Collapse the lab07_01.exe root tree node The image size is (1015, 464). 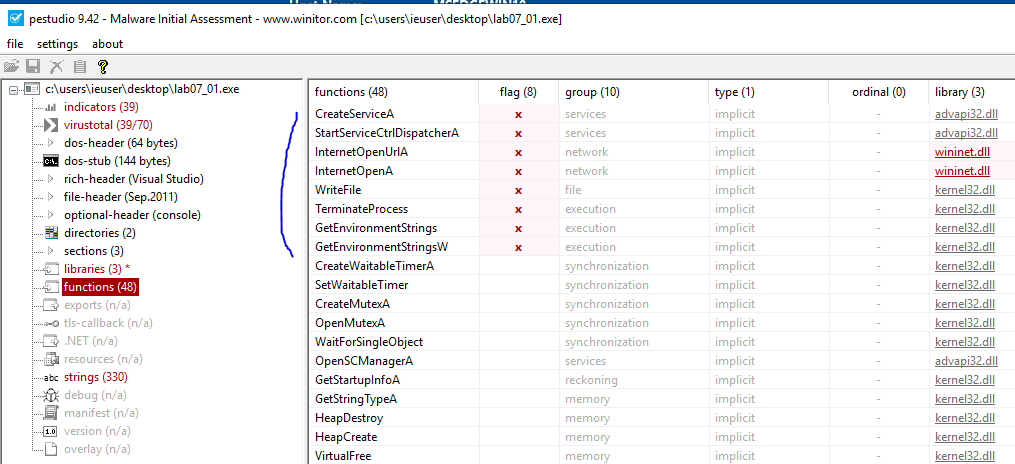point(13,89)
